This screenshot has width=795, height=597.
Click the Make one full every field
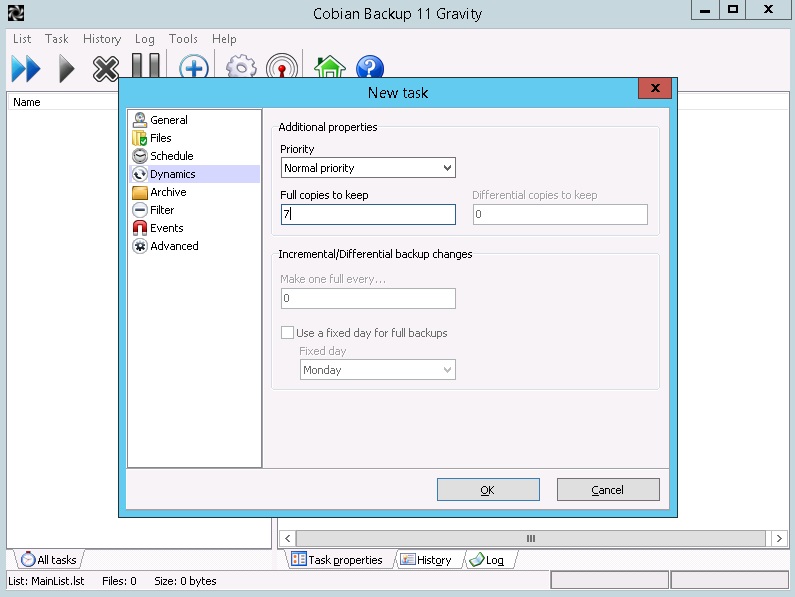tap(368, 298)
